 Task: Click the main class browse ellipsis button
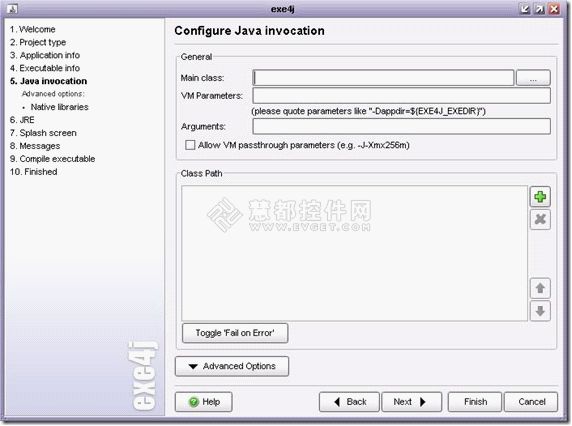click(533, 78)
